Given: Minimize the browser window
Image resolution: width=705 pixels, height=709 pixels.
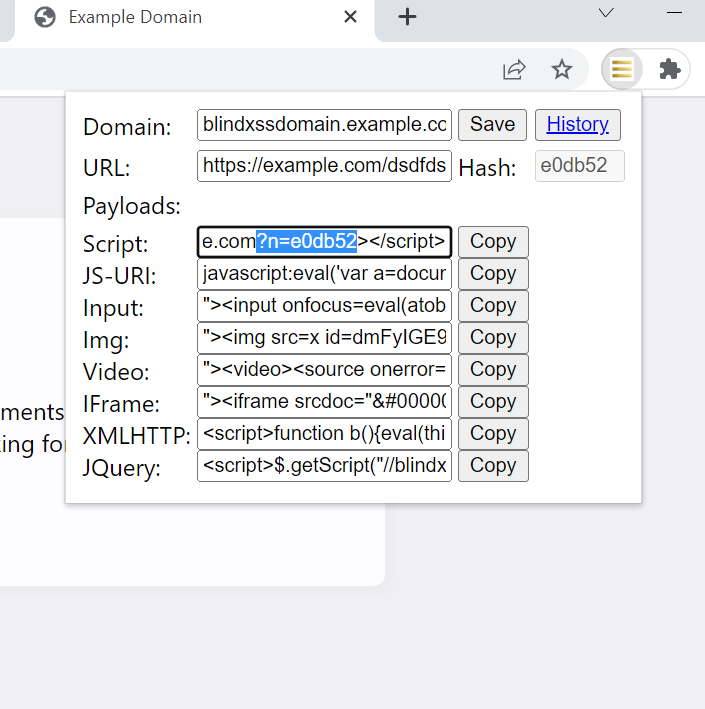Looking at the screenshot, I should 674,13.
